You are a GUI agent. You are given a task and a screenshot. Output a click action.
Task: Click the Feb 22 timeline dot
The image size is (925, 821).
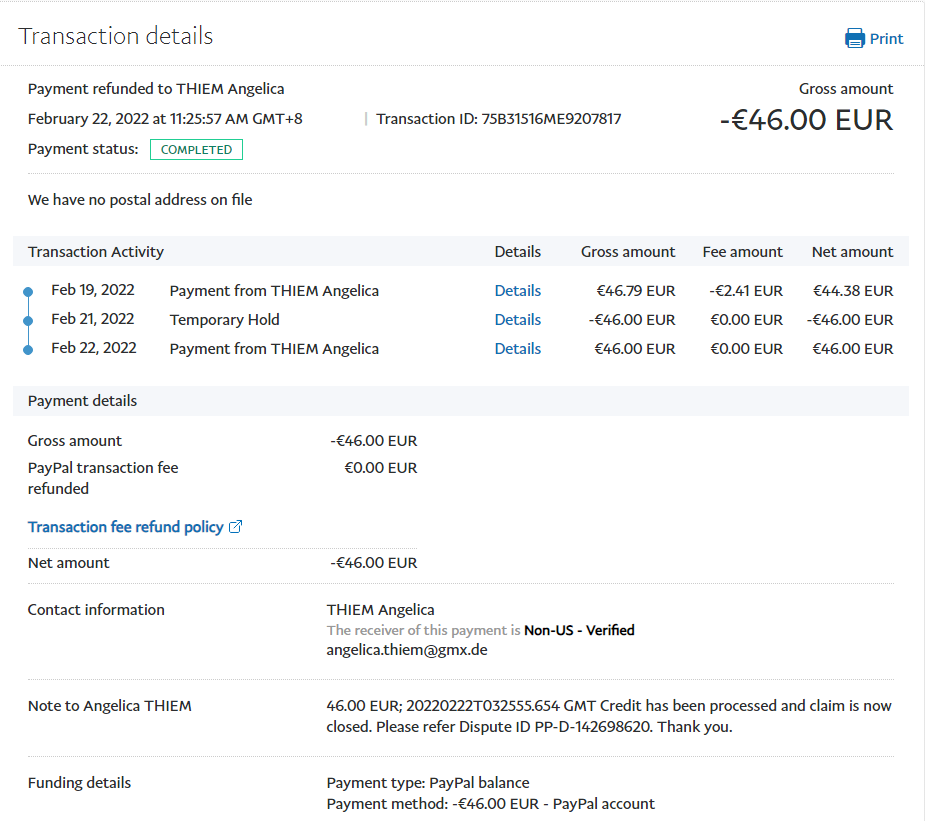point(28,350)
